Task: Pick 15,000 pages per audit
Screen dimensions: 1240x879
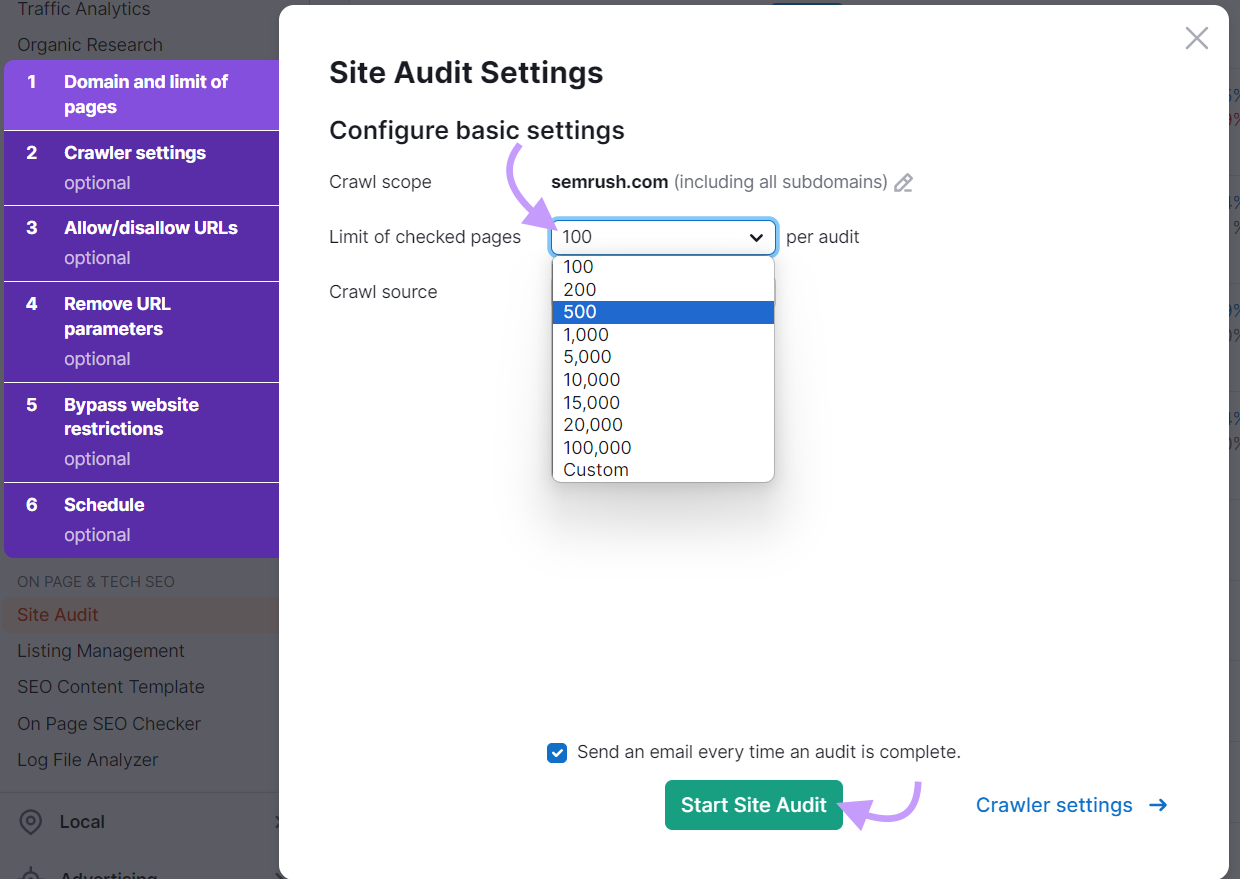Action: point(663,403)
